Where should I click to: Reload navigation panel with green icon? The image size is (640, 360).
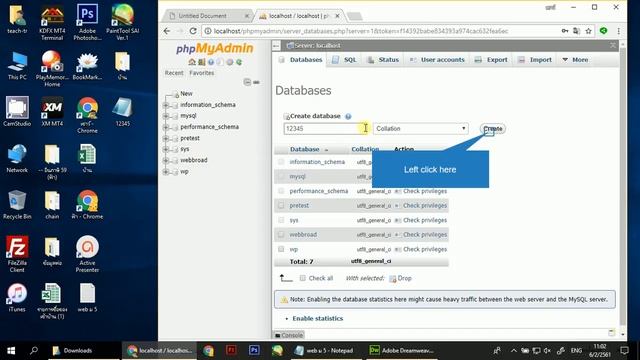tap(239, 62)
